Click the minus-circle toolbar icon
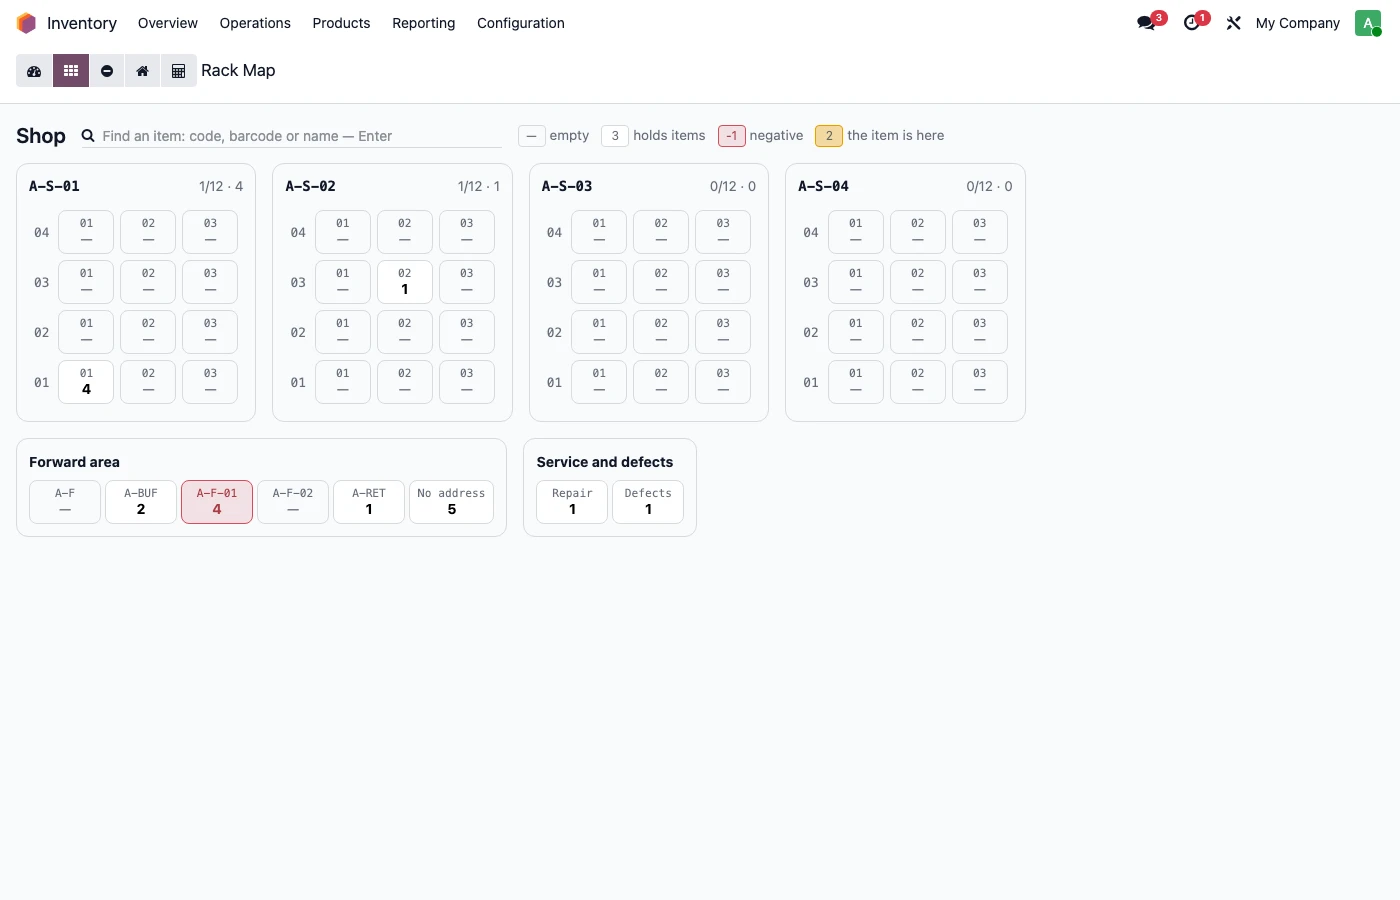The height and width of the screenshot is (900, 1400). click(107, 71)
